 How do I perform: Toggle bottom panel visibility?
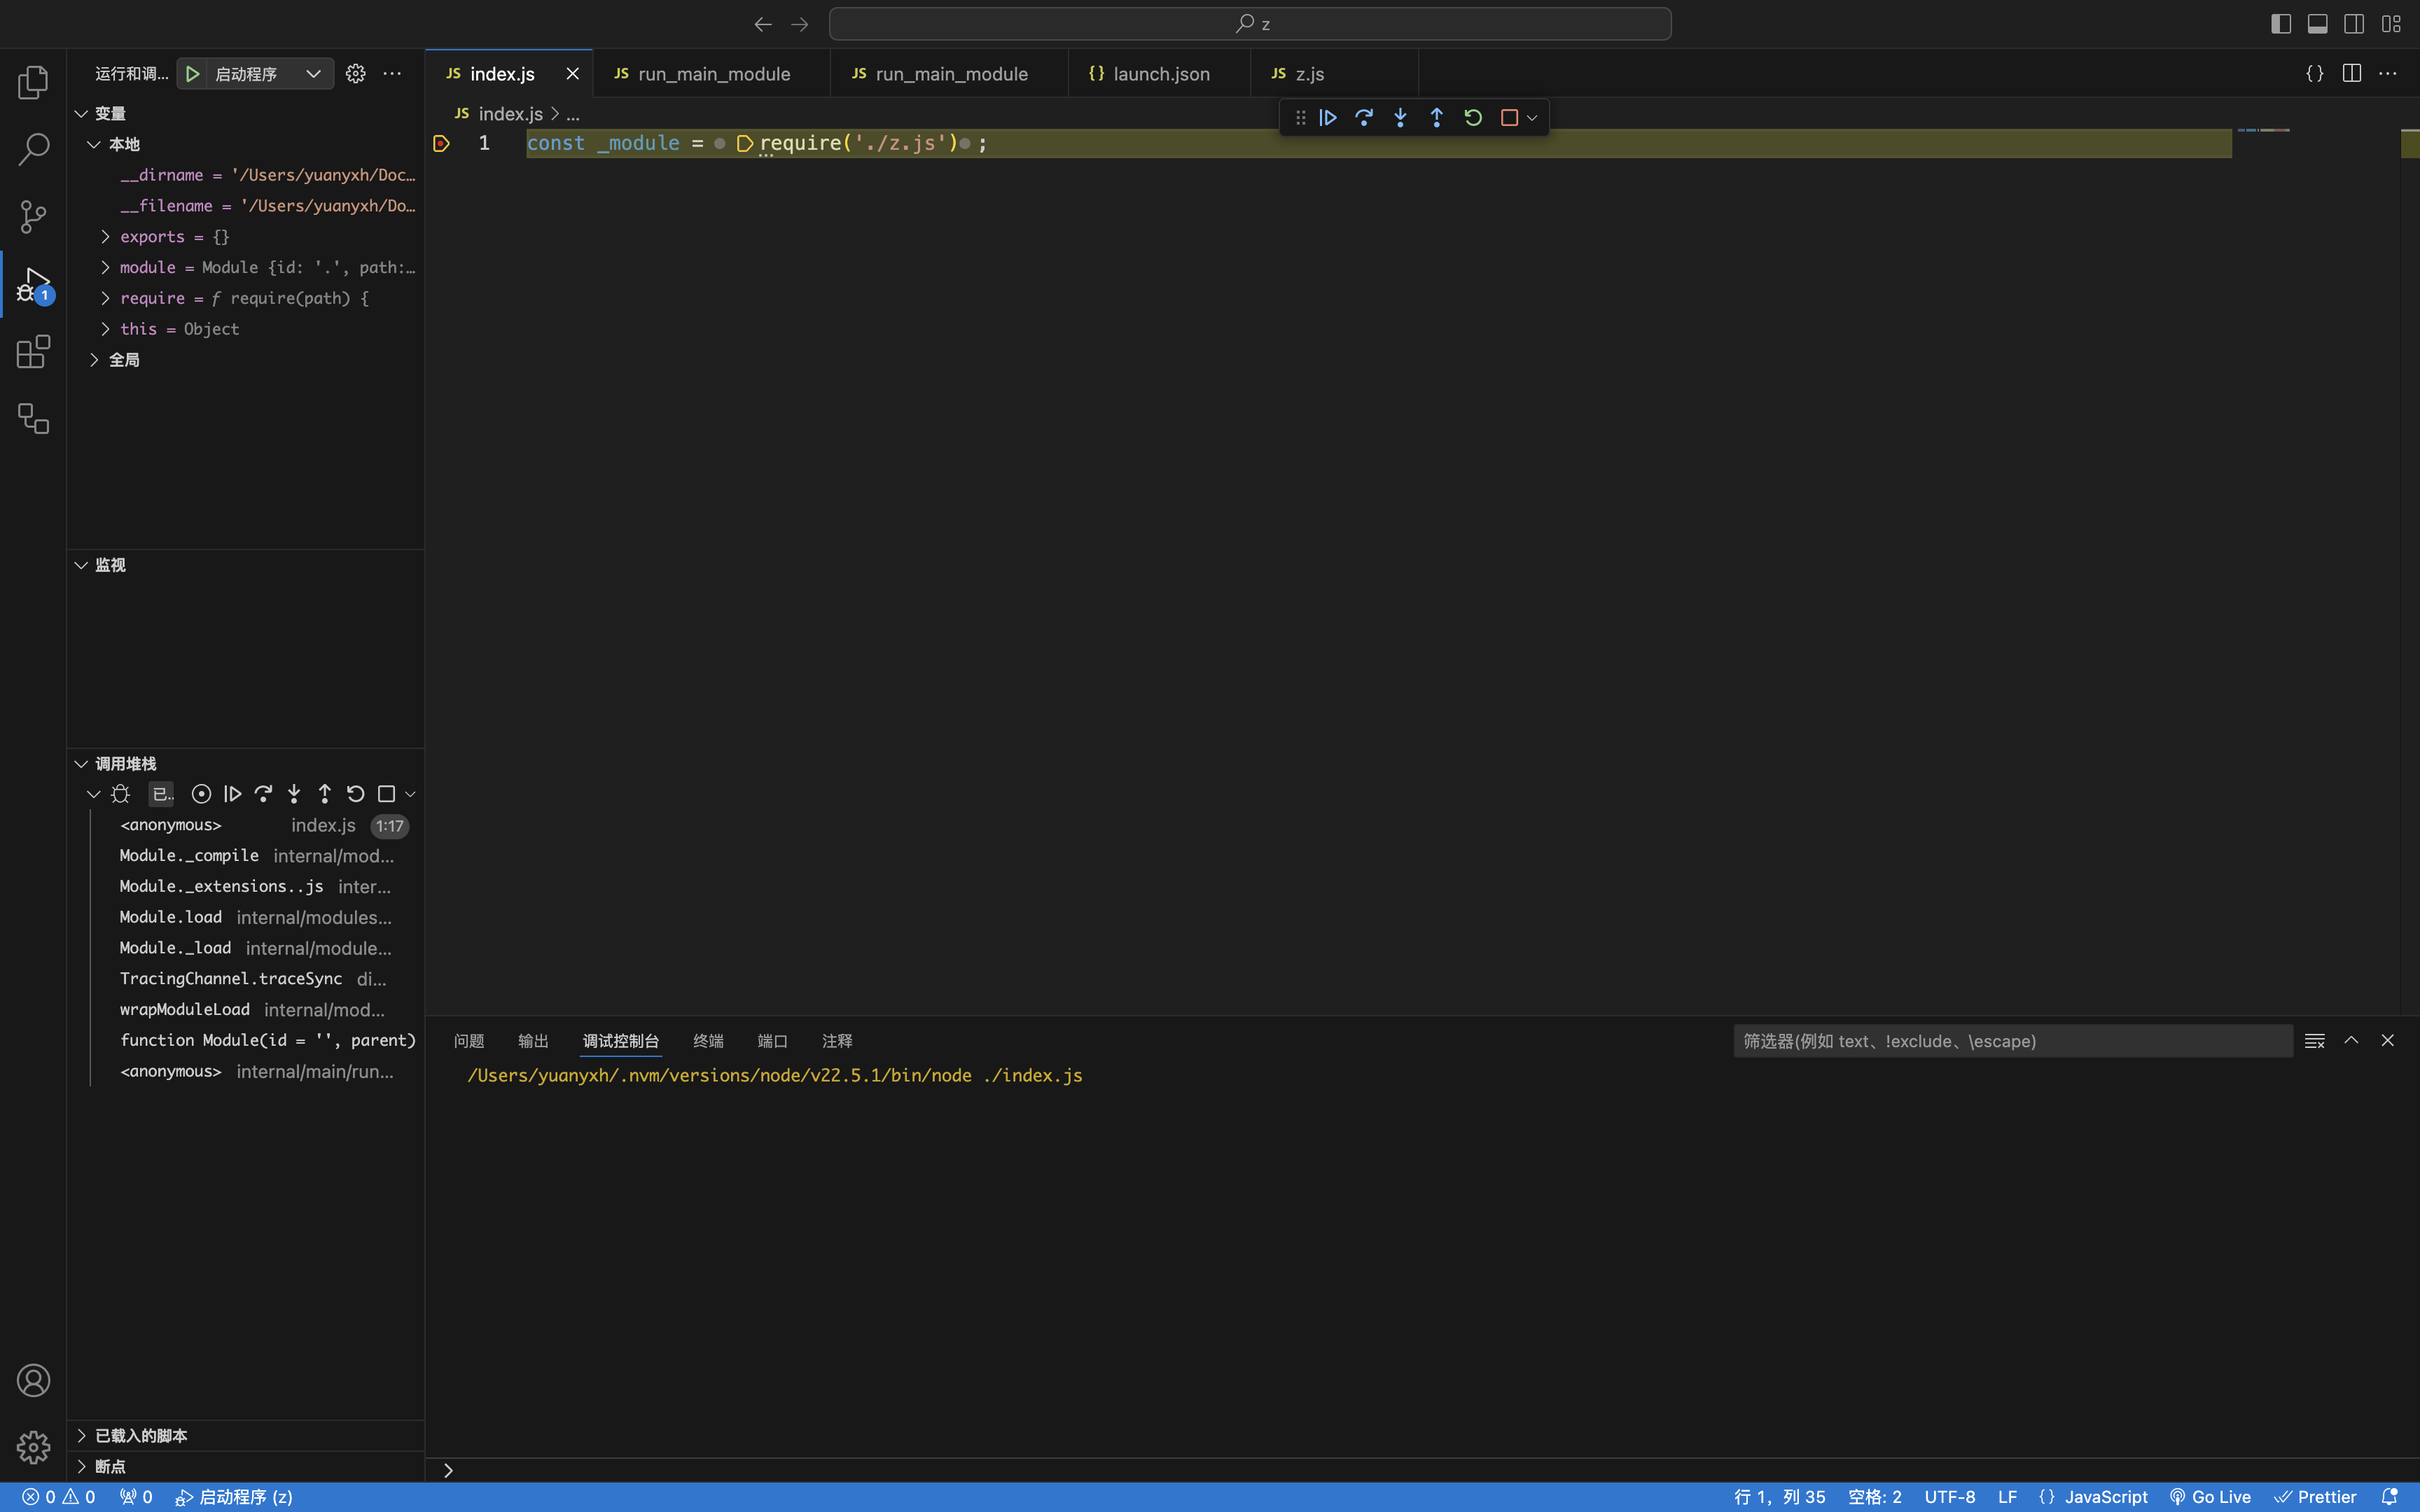(x=2317, y=24)
